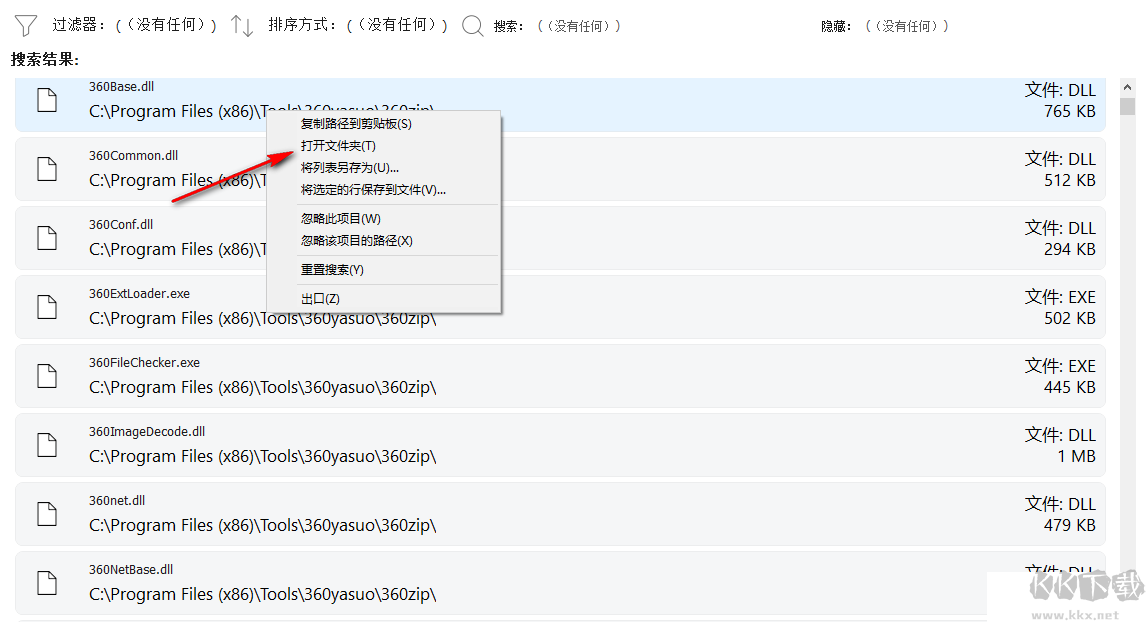Click the file icon beside 360Base.dll
The width and height of the screenshot is (1146, 622).
[x=46, y=99]
